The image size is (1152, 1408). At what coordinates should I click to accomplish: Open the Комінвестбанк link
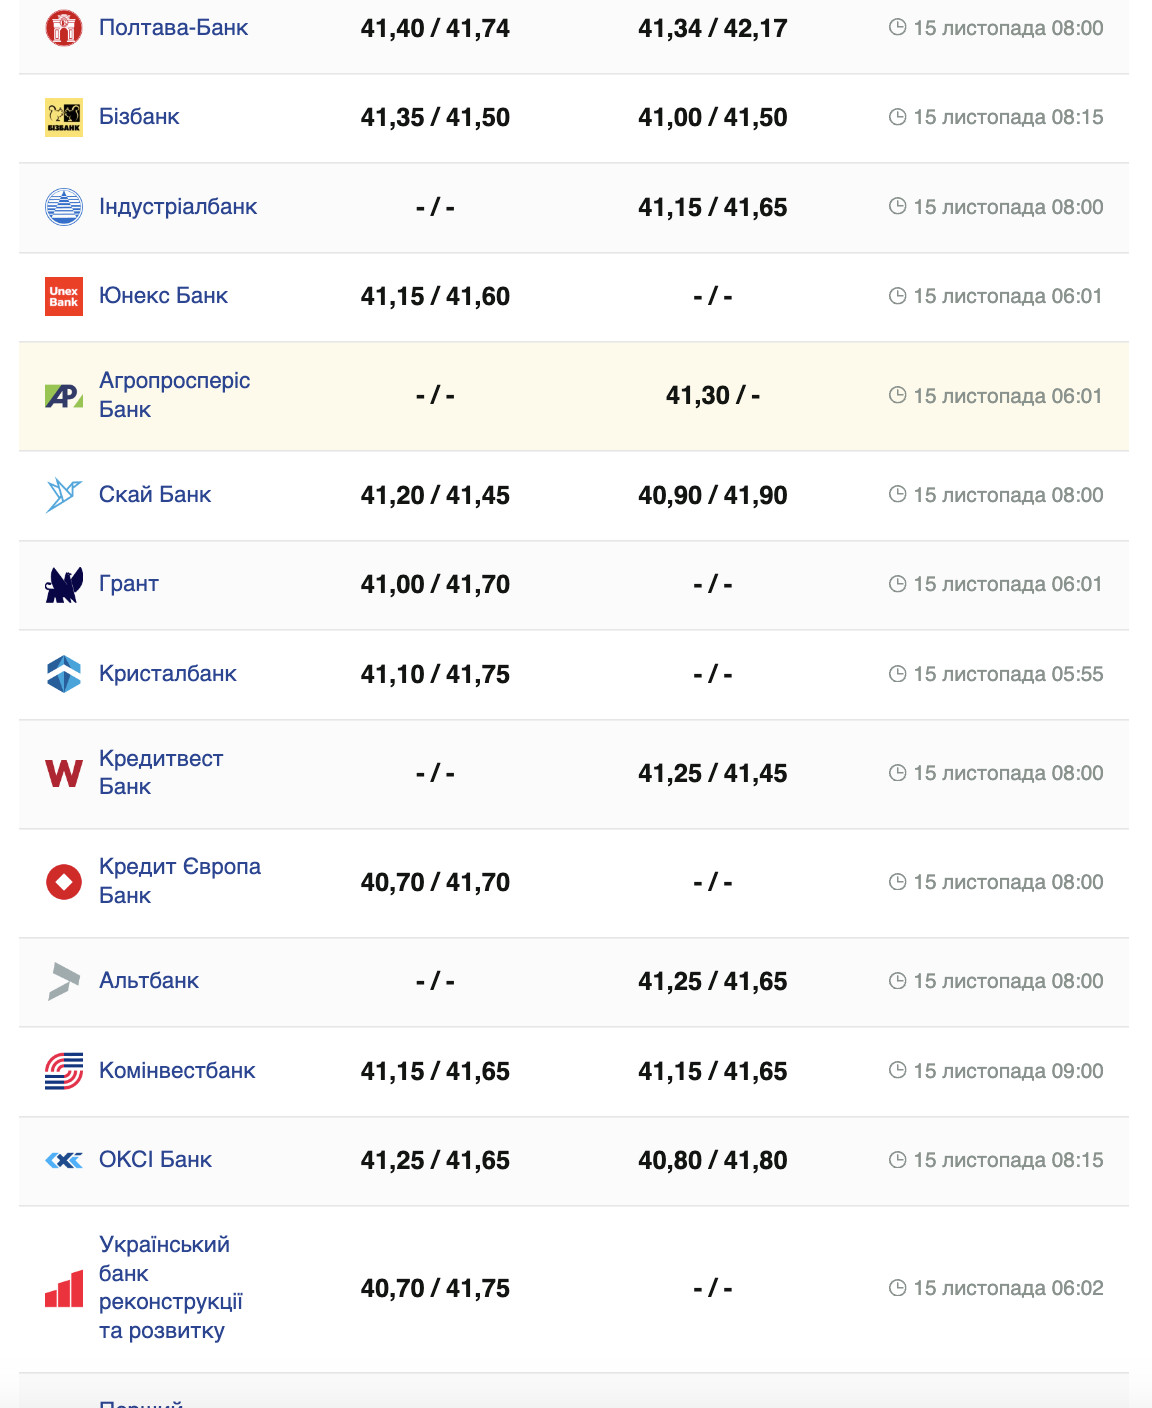pyautogui.click(x=177, y=1071)
